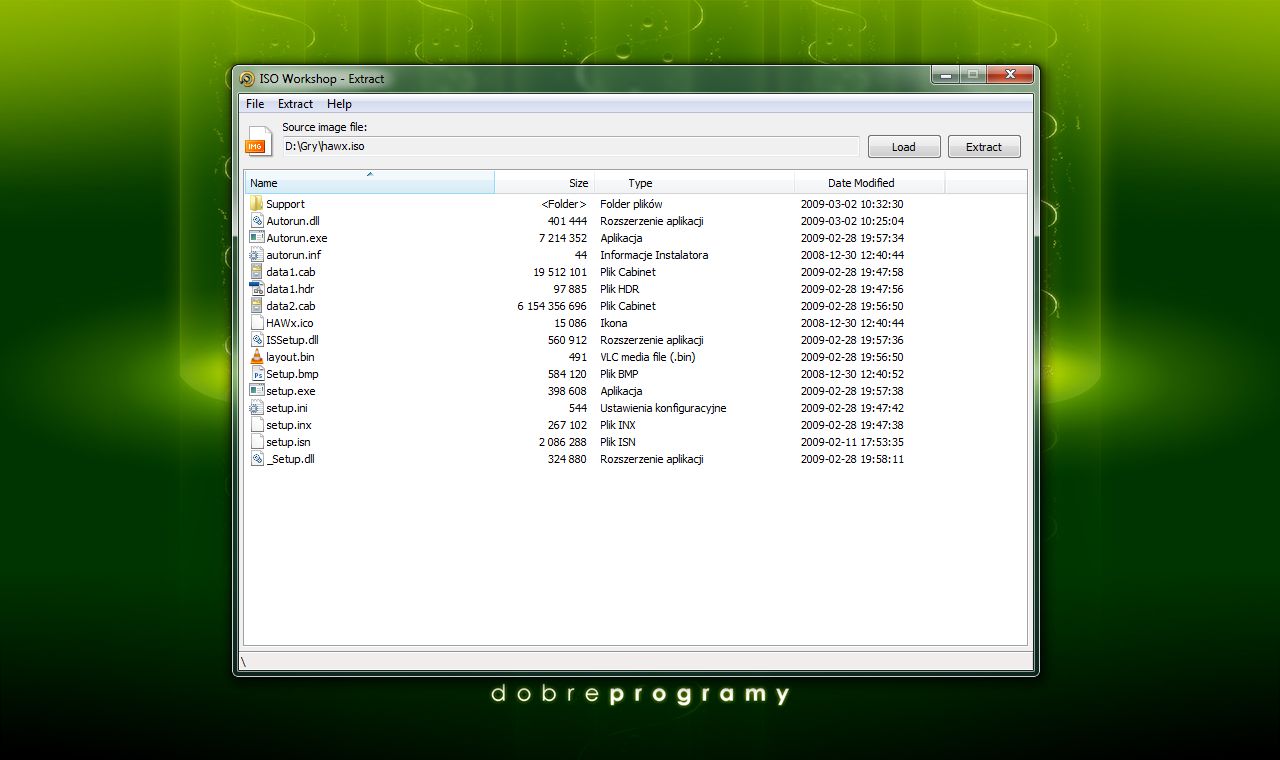The height and width of the screenshot is (760, 1280).
Task: Click the IMG source image file icon
Action: click(x=259, y=141)
